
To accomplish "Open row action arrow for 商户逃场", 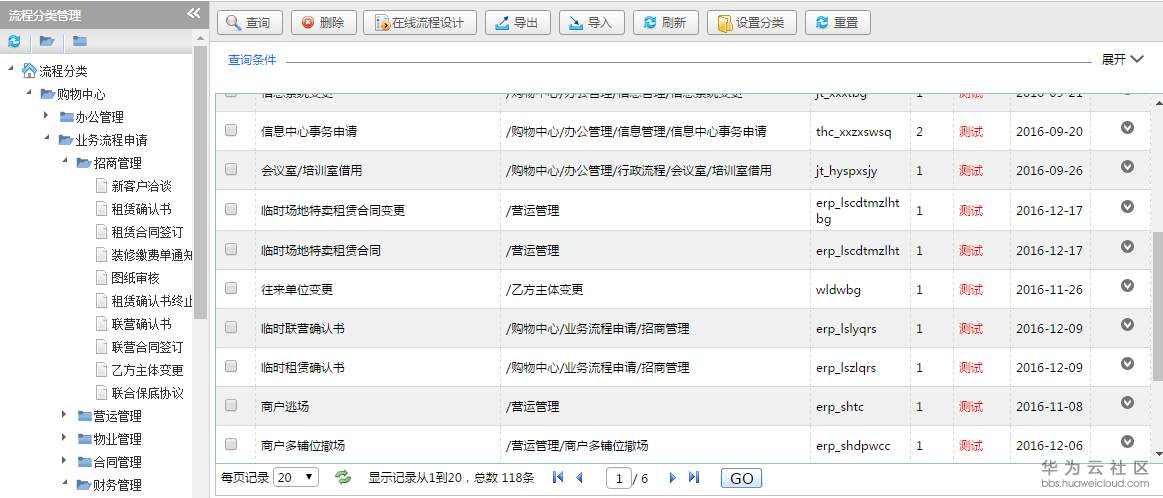I will click(x=1127, y=402).
